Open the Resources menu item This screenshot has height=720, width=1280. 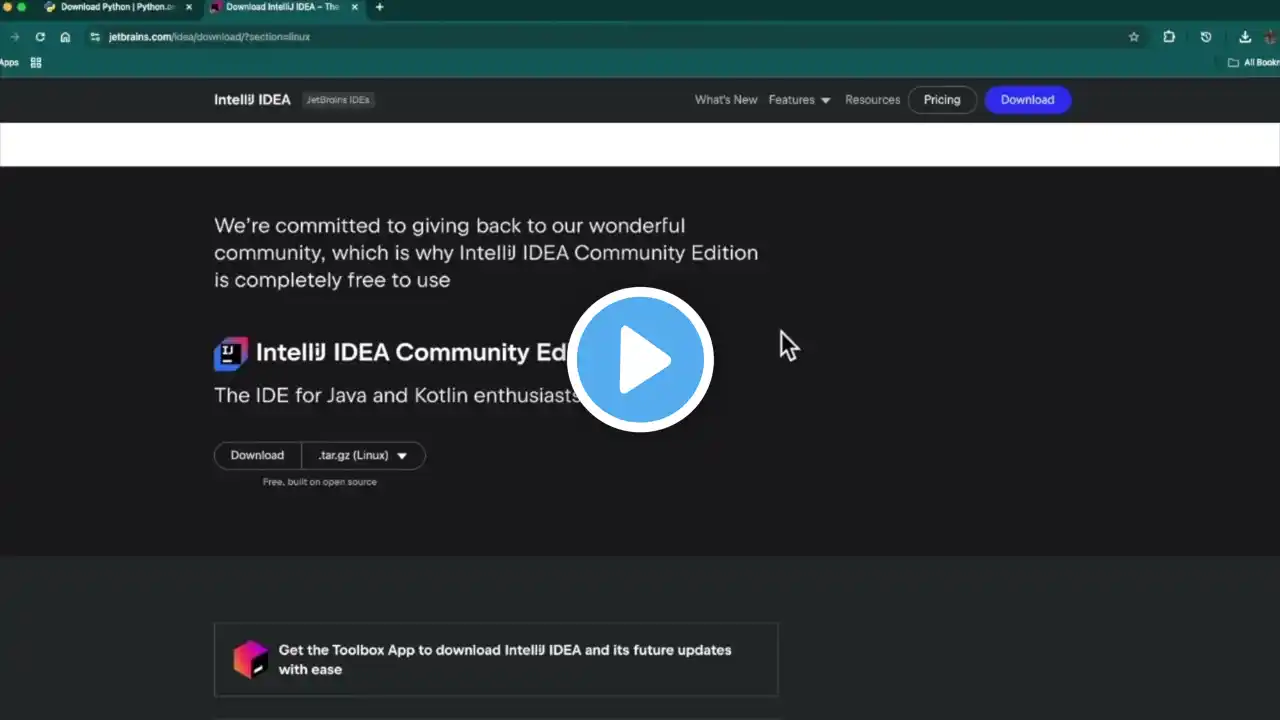(872, 100)
